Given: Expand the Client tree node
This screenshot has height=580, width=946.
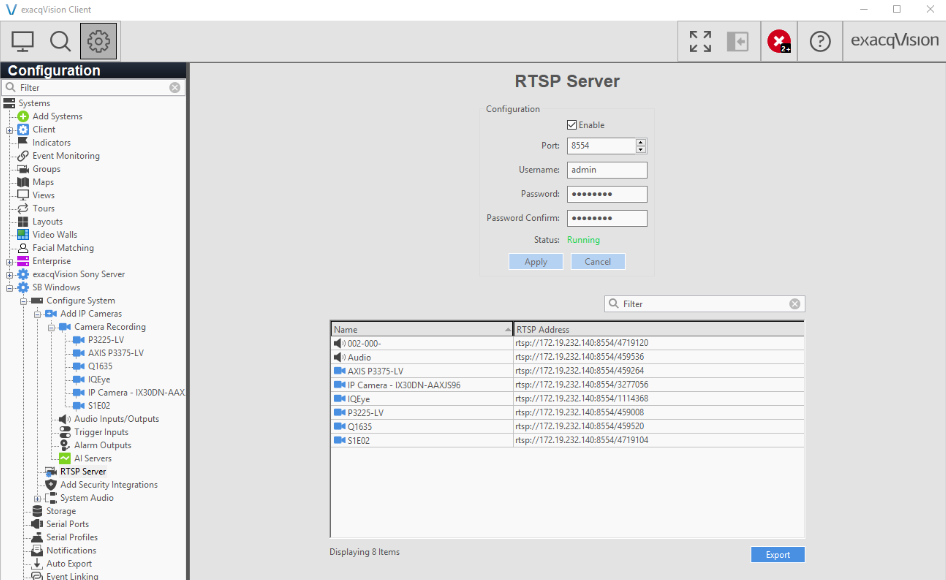Looking at the screenshot, I should (x=10, y=129).
